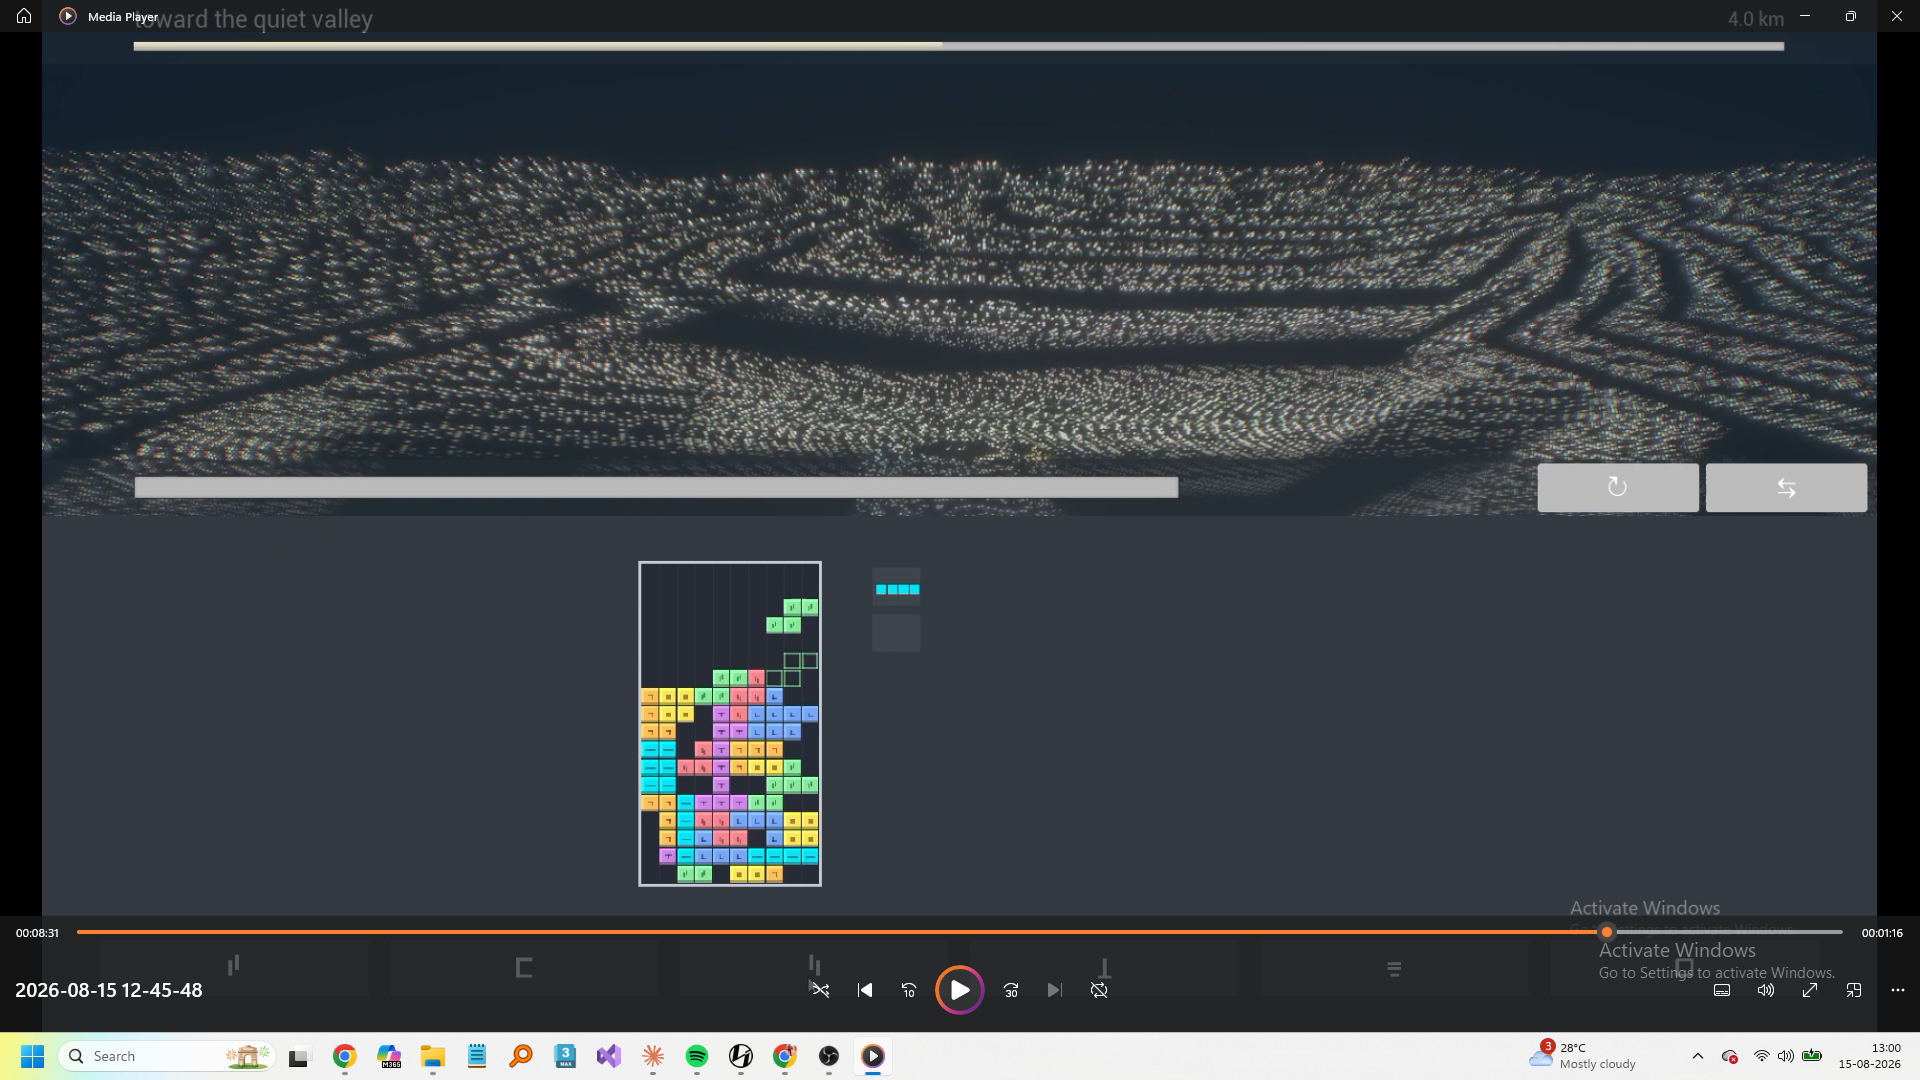1920x1080 pixels.
Task: Click the remaining time 00:01:16
Action: (x=1882, y=933)
